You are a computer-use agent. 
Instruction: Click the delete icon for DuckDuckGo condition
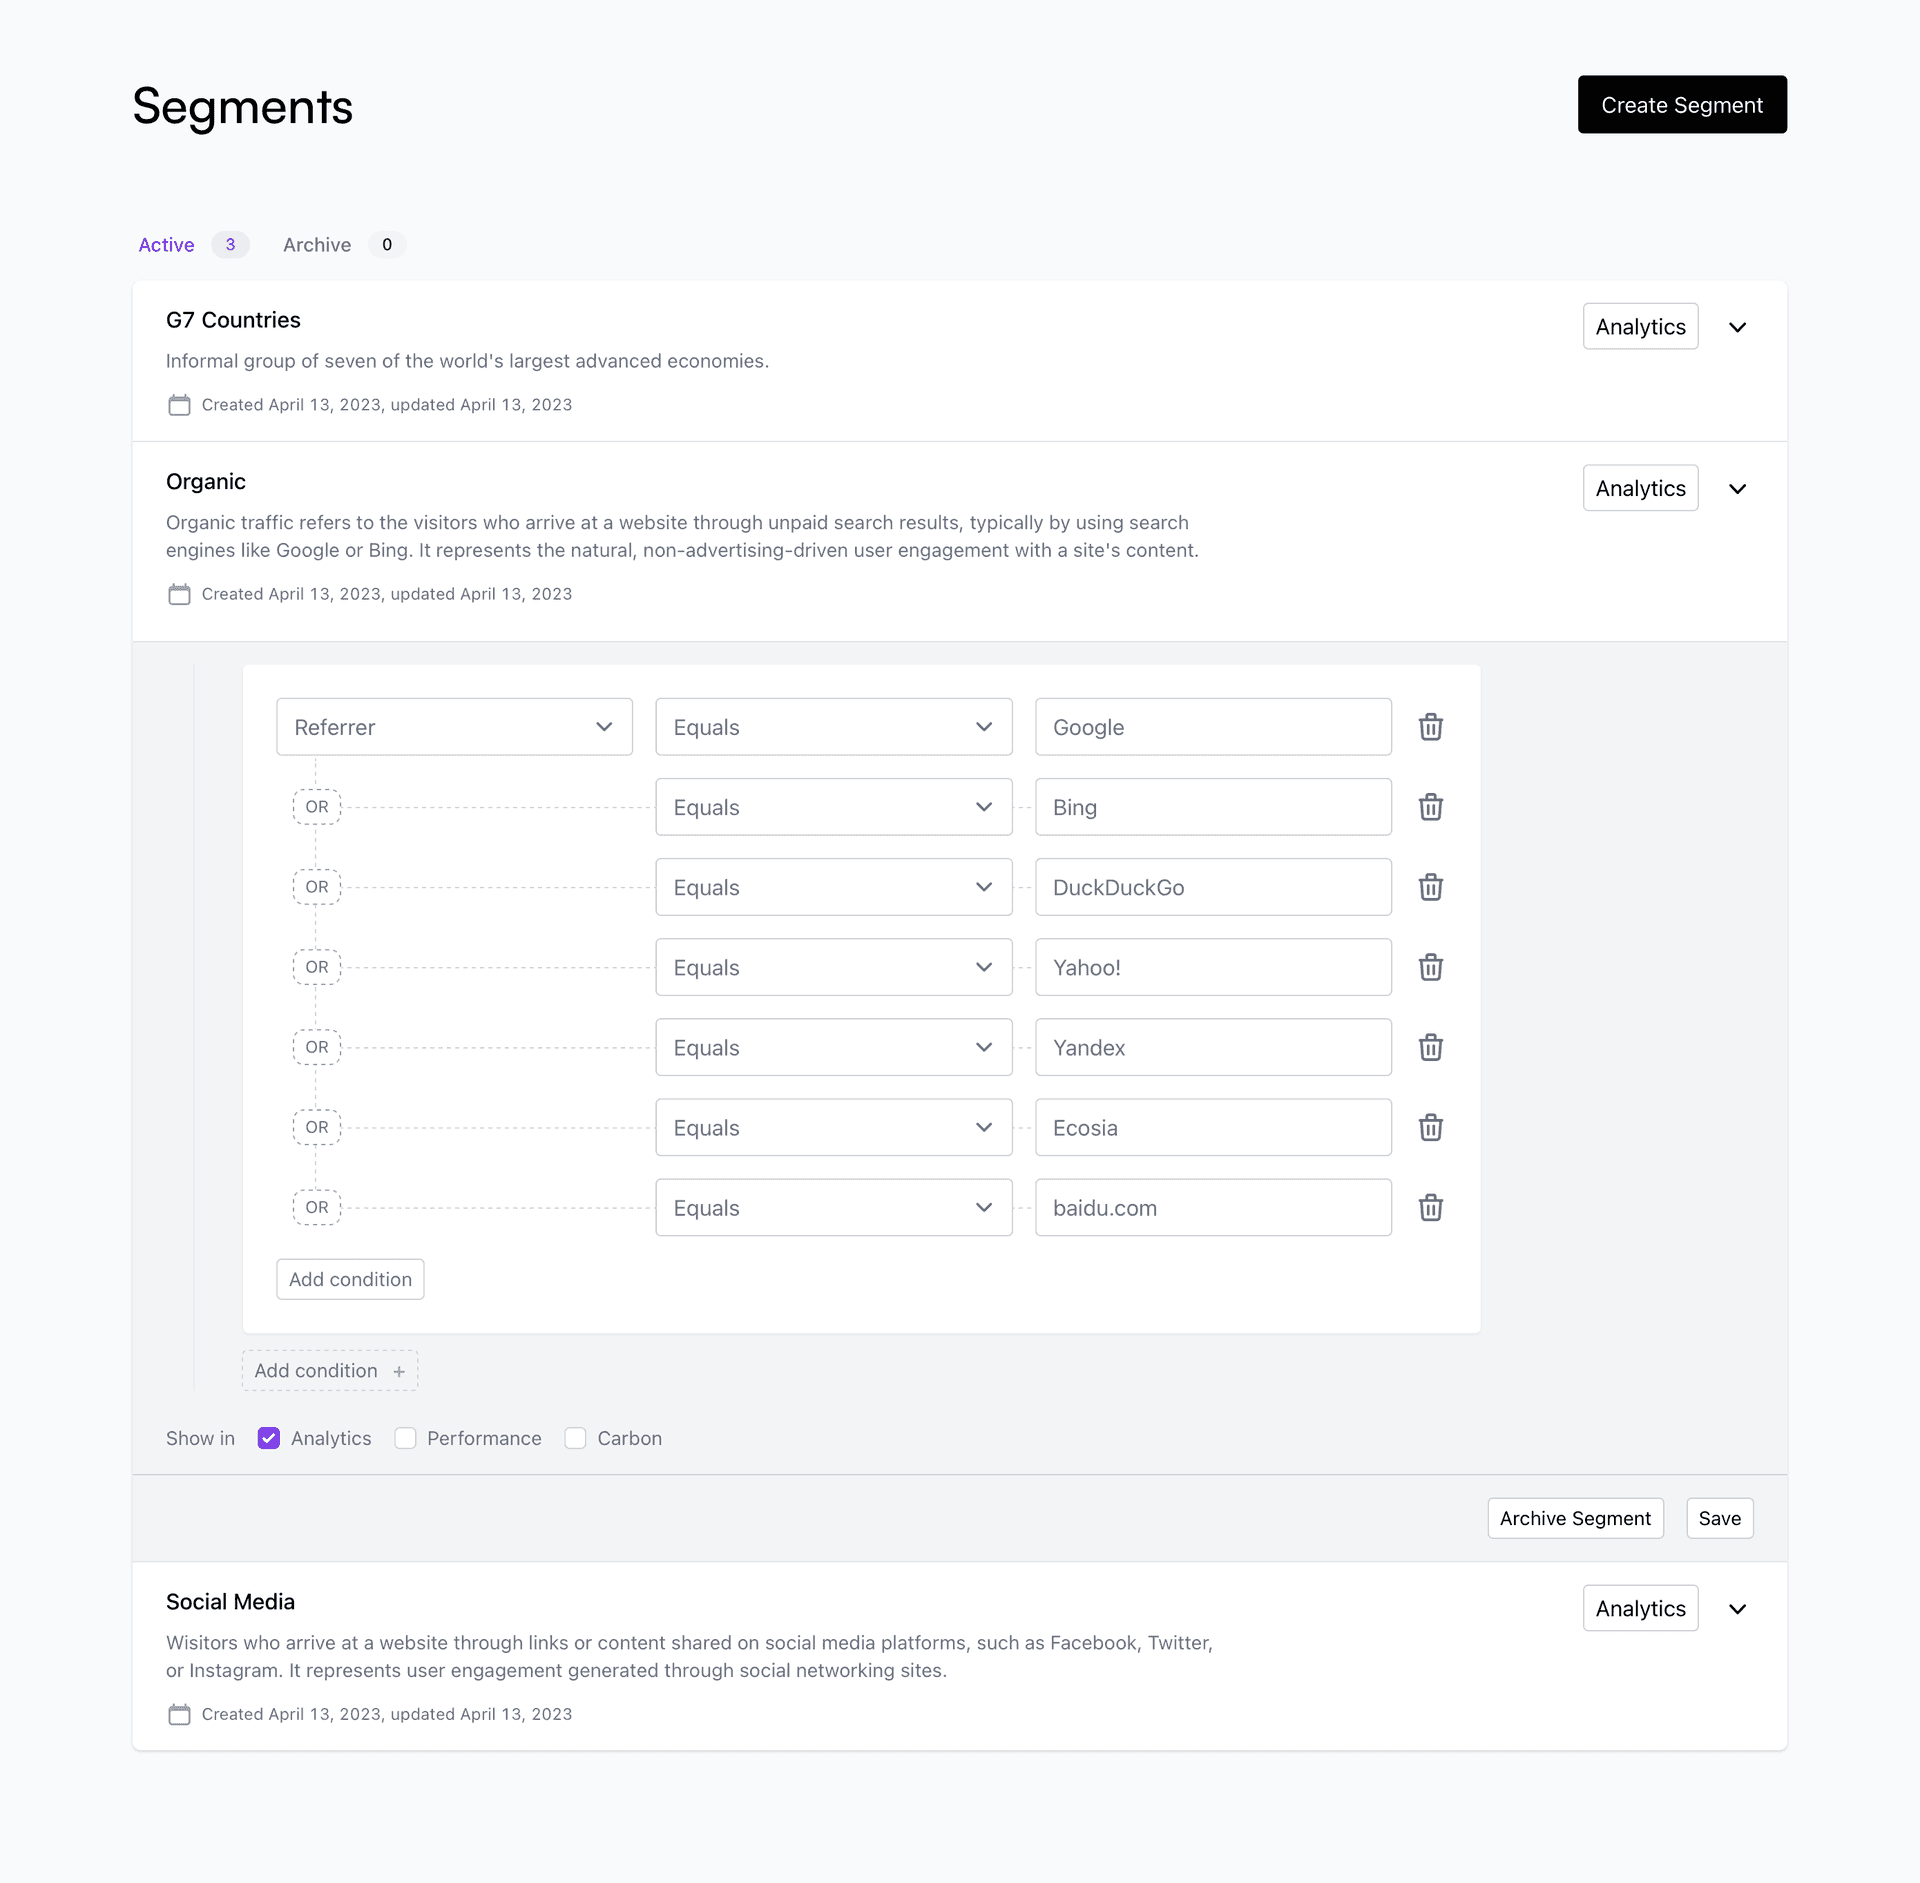[1428, 886]
